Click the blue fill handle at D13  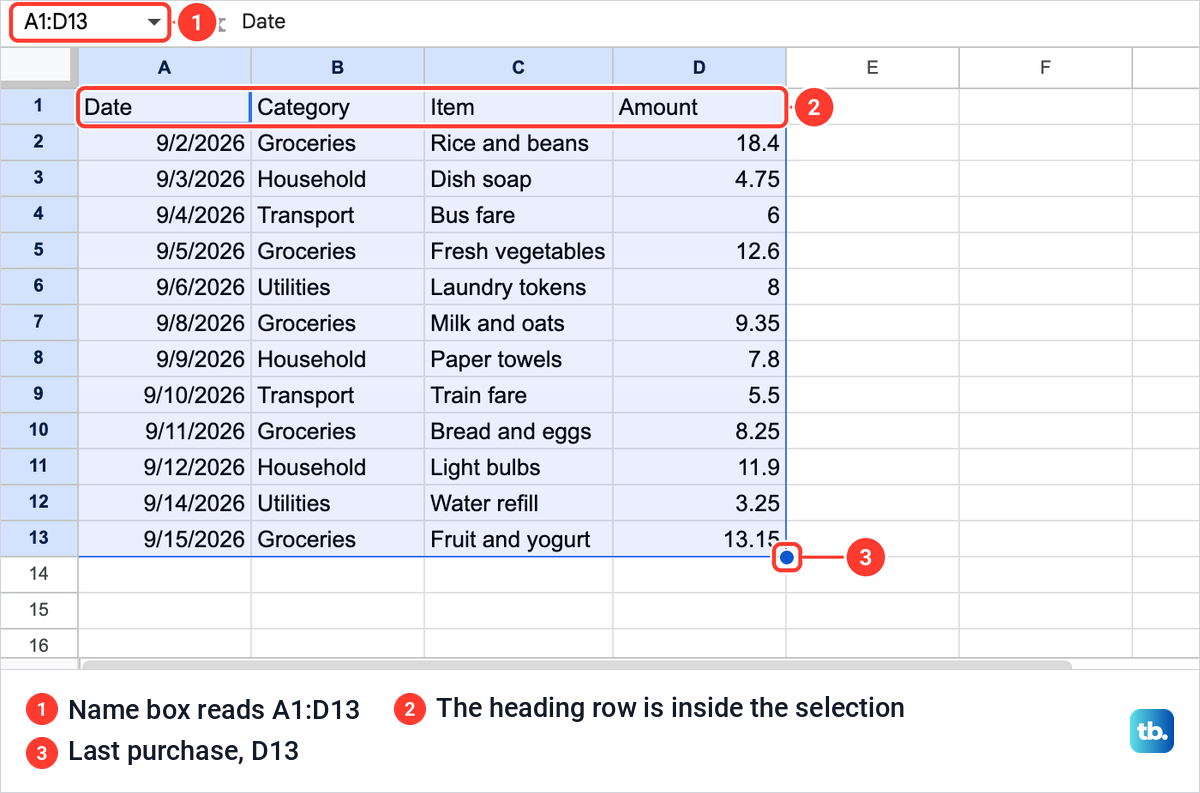click(786, 557)
